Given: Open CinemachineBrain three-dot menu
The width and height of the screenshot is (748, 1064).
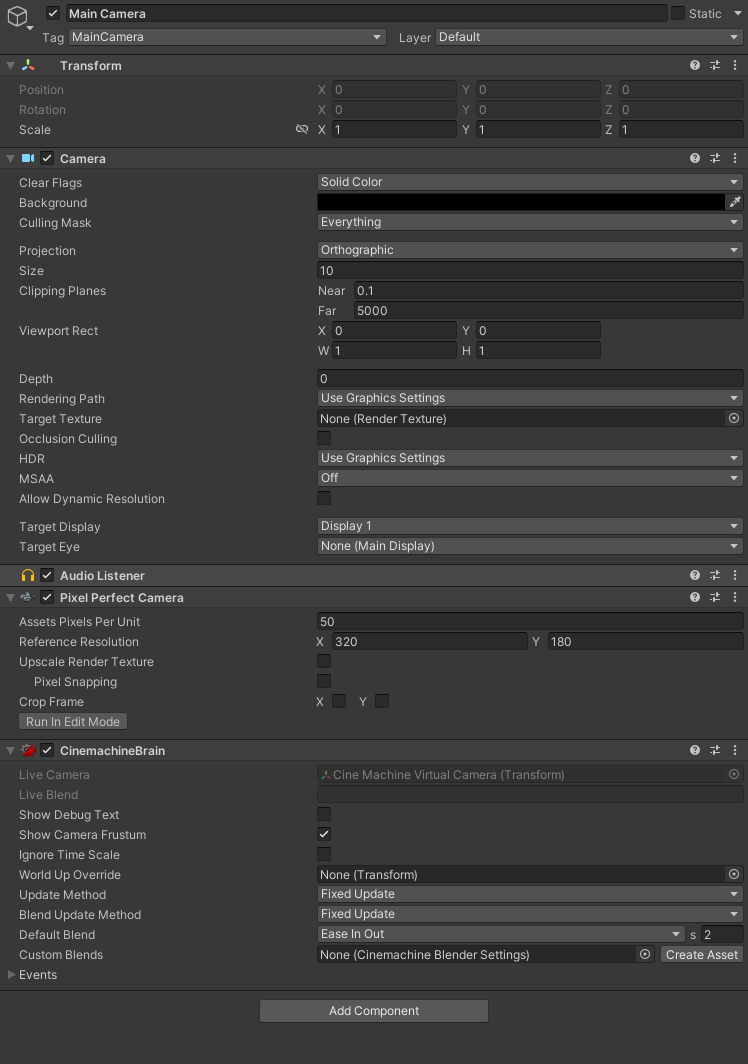Looking at the screenshot, I should [x=735, y=750].
